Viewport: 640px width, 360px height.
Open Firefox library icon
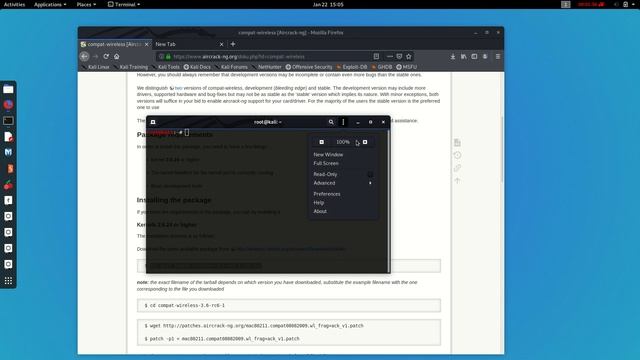pos(464,57)
